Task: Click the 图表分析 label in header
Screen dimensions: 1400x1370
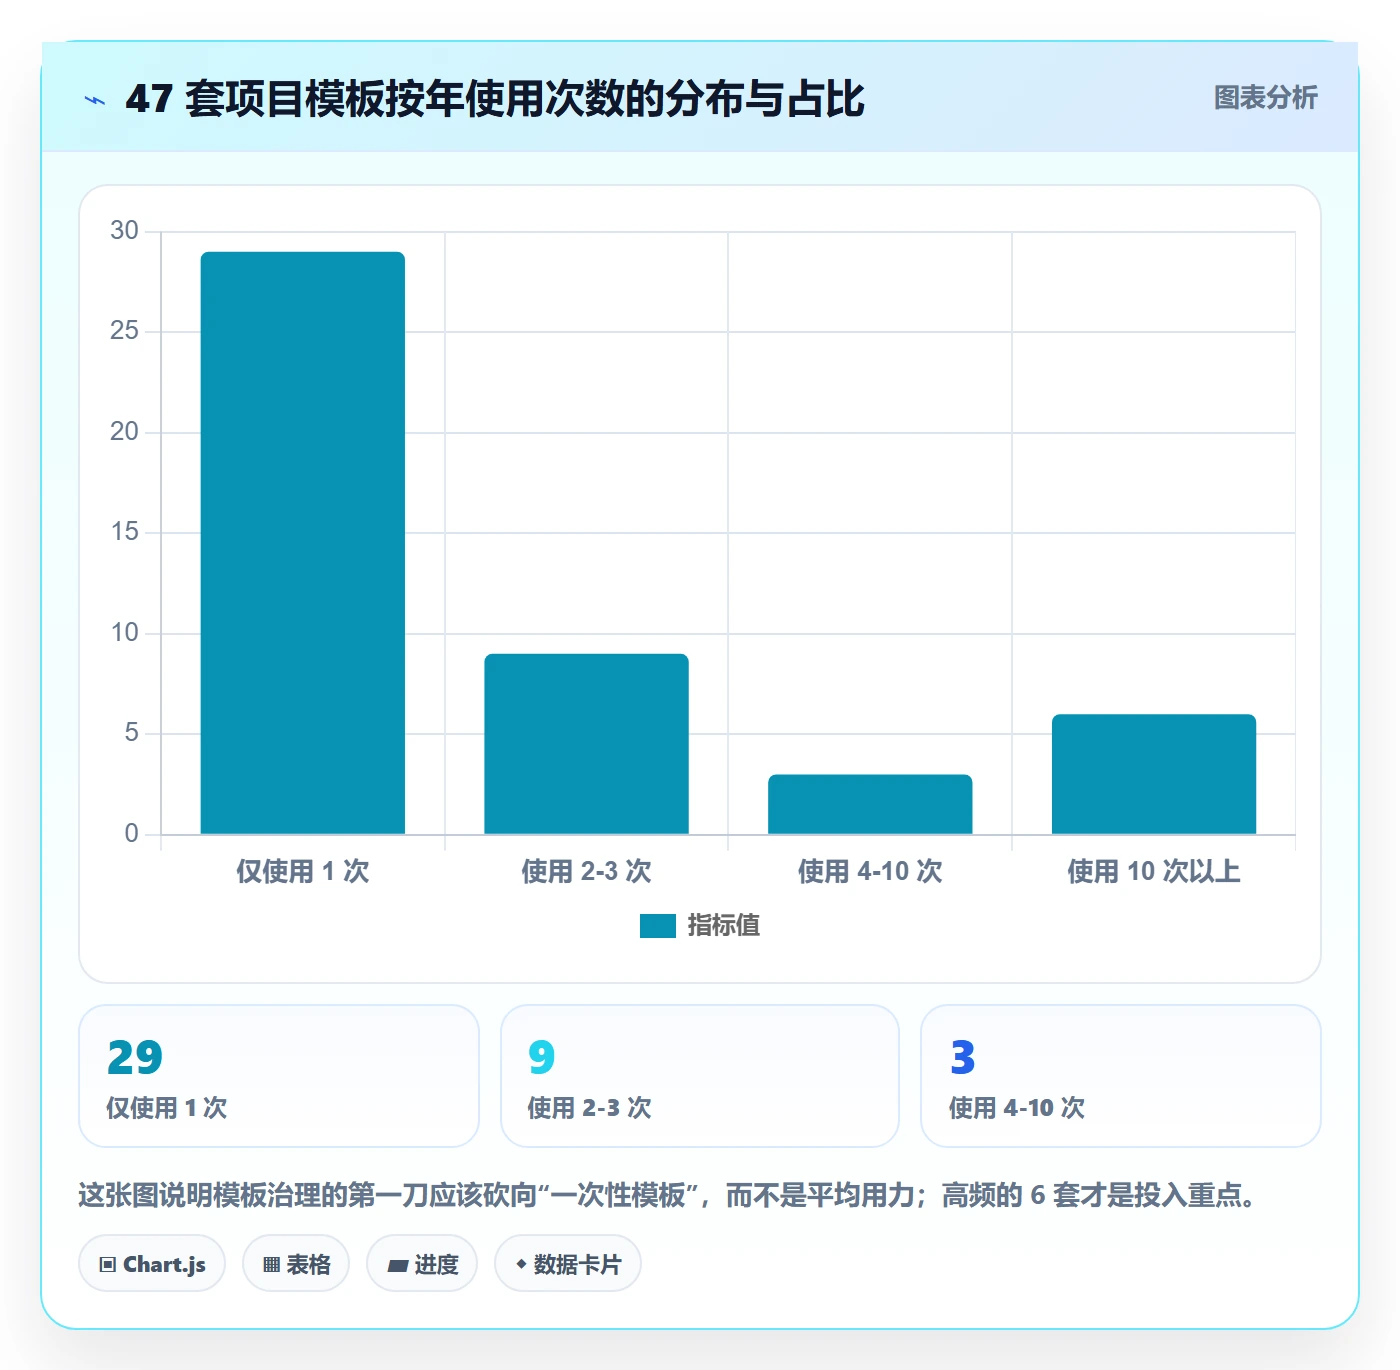Action: pyautogui.click(x=1265, y=98)
